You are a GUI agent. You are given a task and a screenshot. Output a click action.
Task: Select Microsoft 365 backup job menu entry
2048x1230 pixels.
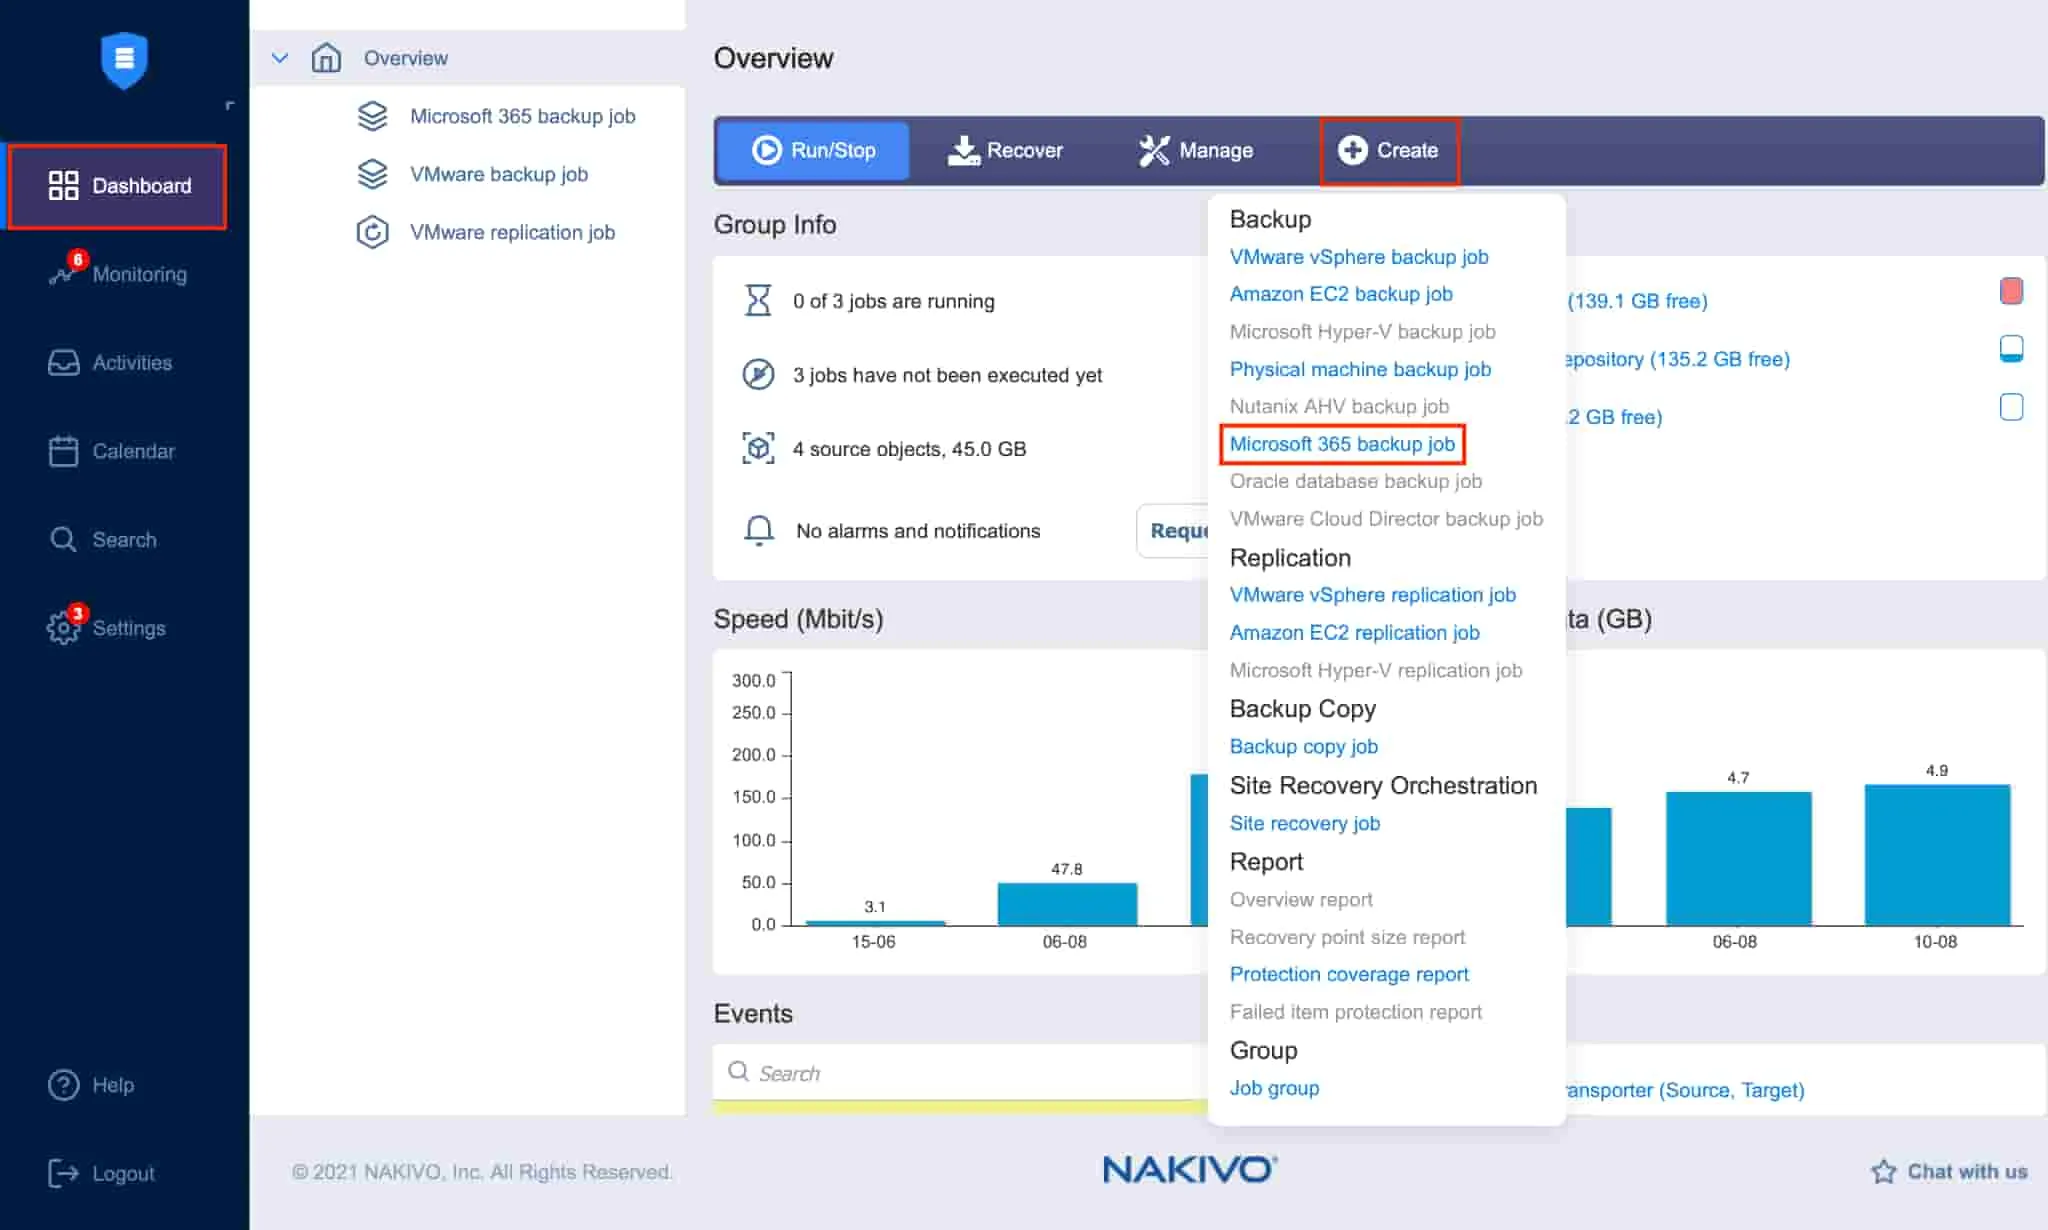pyautogui.click(x=1342, y=444)
